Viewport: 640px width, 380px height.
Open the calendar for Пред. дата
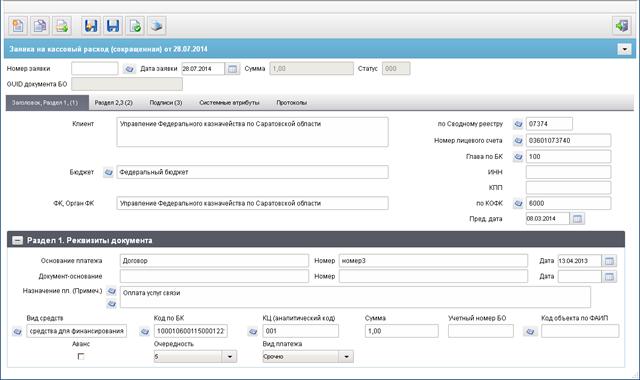pos(577,219)
